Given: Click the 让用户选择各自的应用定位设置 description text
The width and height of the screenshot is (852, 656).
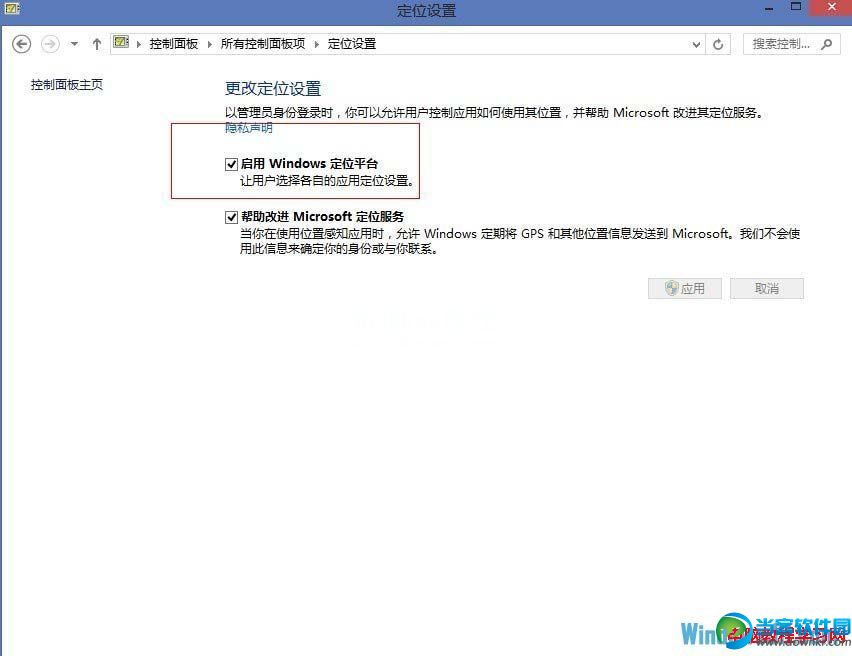Looking at the screenshot, I should coord(327,181).
